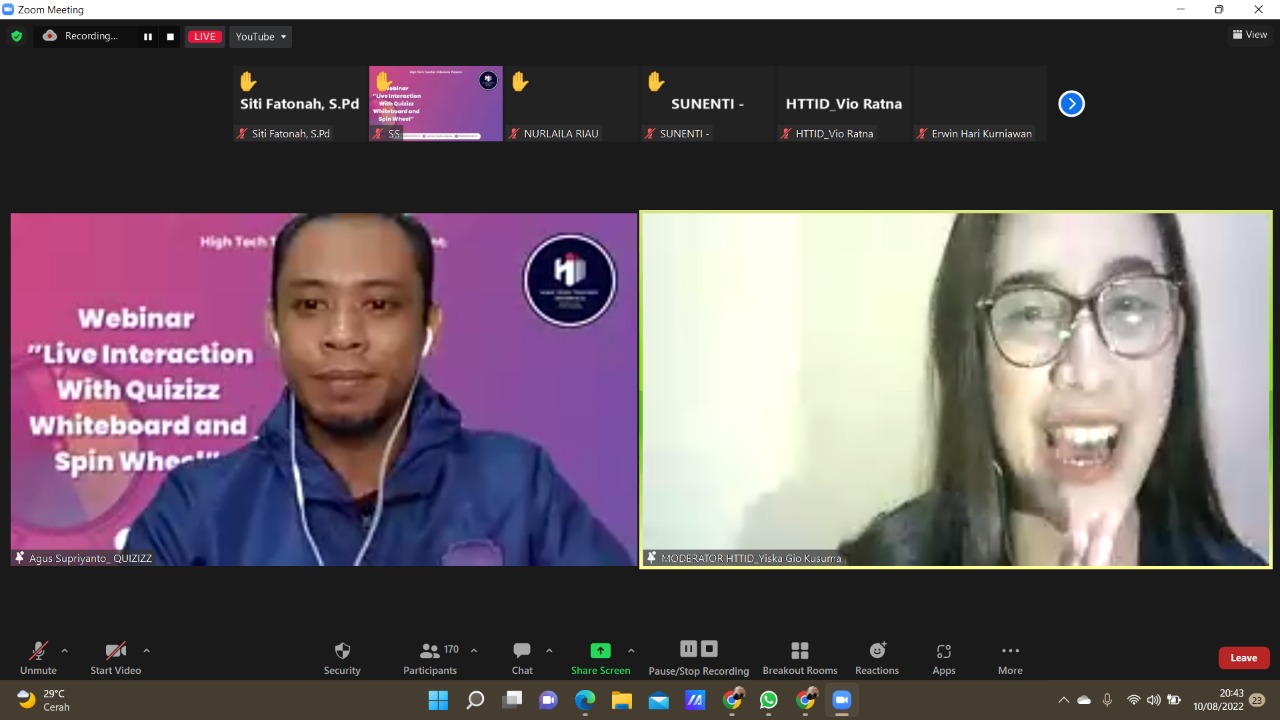The height and width of the screenshot is (720, 1280).
Task: Click the green Share Screen button
Action: click(x=600, y=658)
